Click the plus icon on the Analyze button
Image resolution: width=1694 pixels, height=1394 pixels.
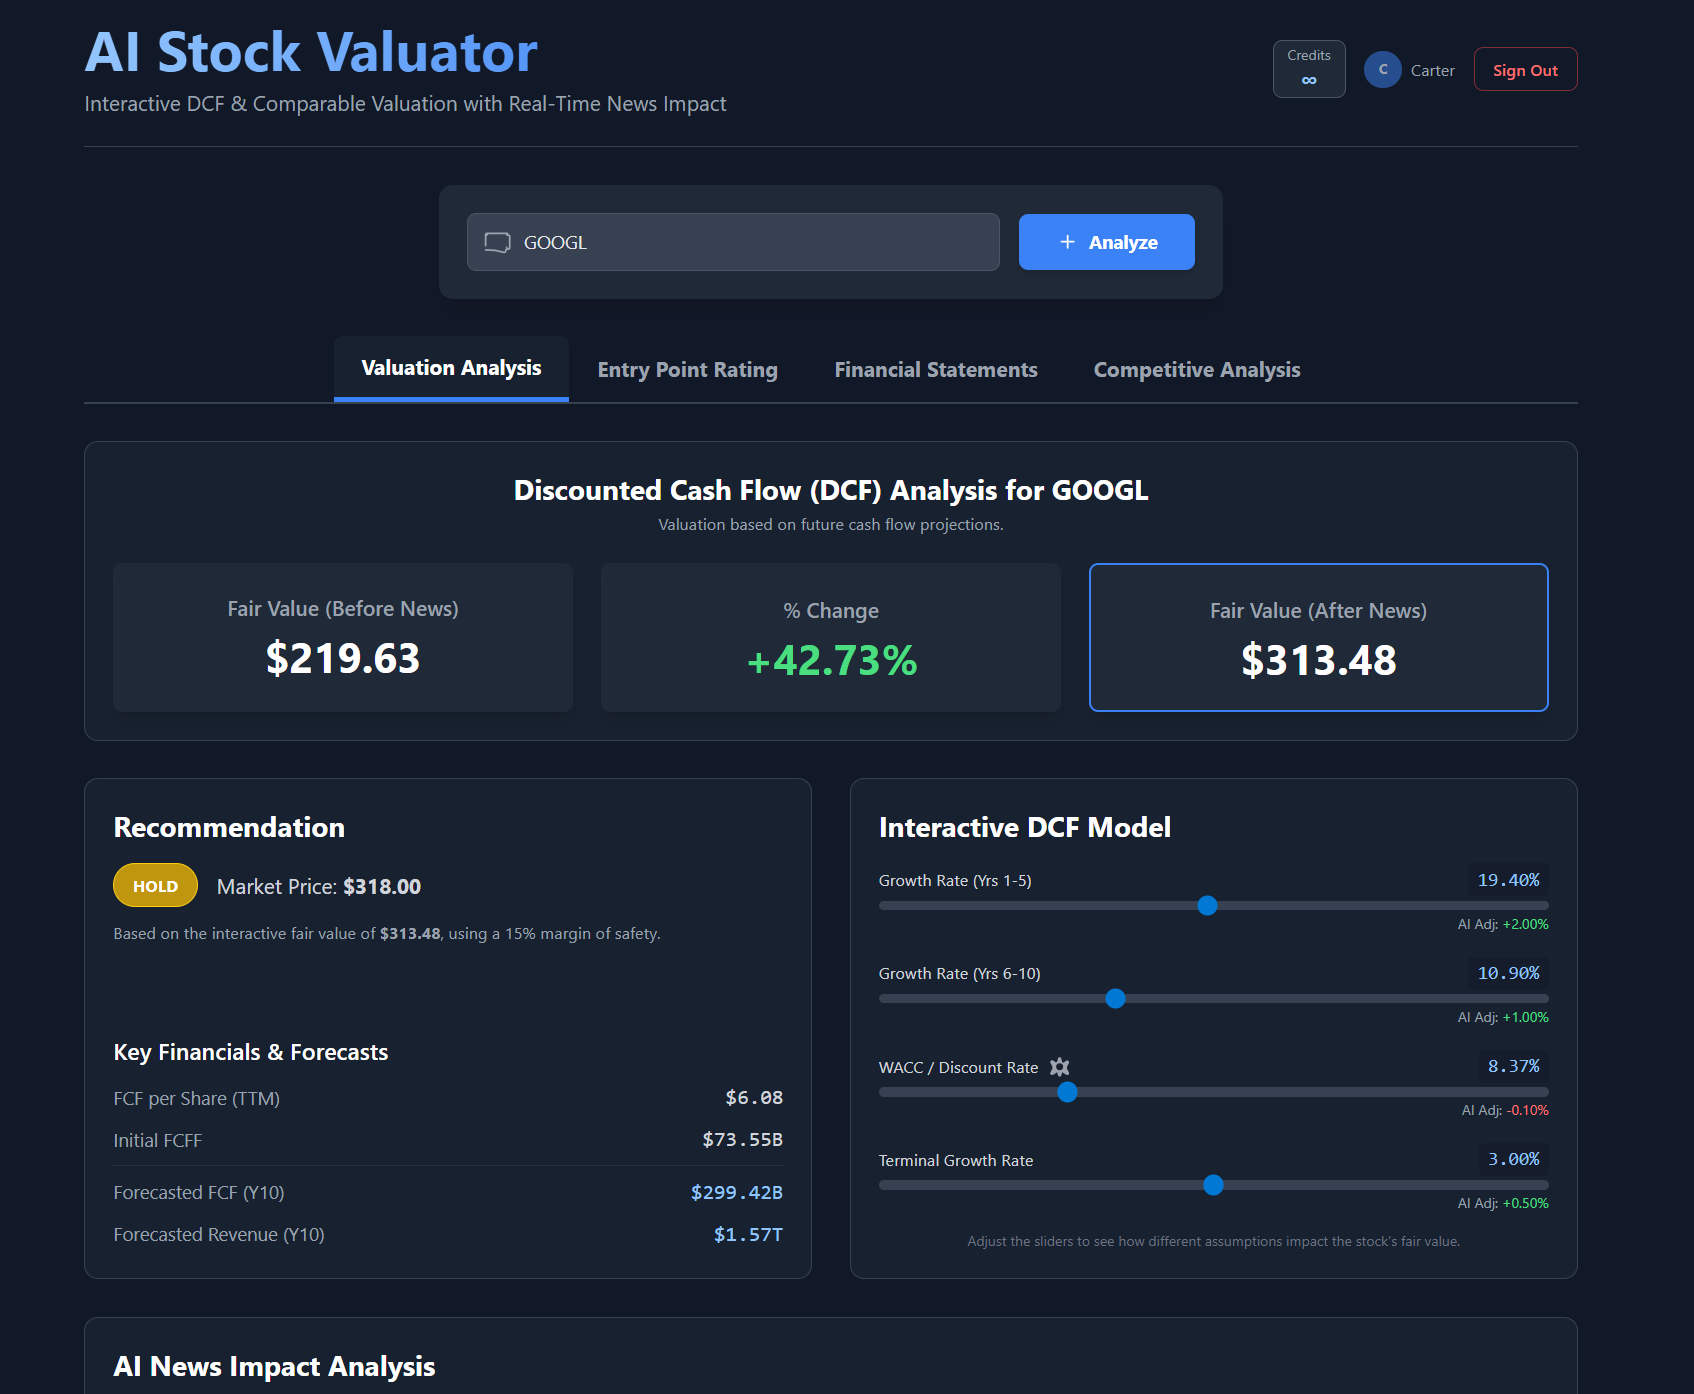pos(1065,241)
